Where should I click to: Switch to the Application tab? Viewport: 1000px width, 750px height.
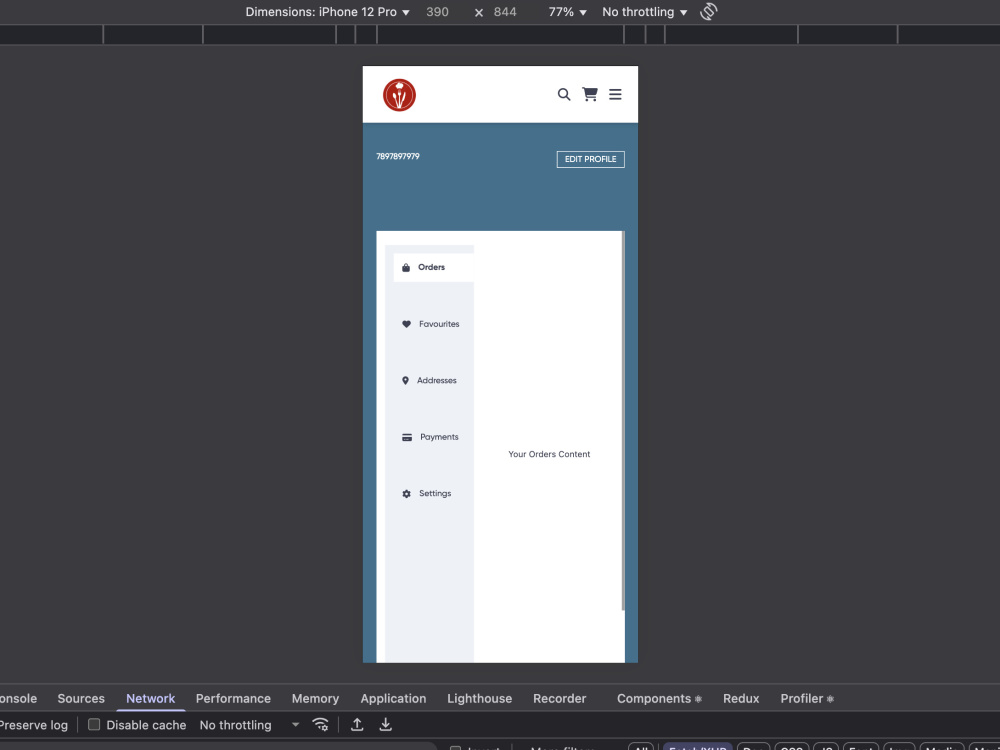tap(393, 698)
